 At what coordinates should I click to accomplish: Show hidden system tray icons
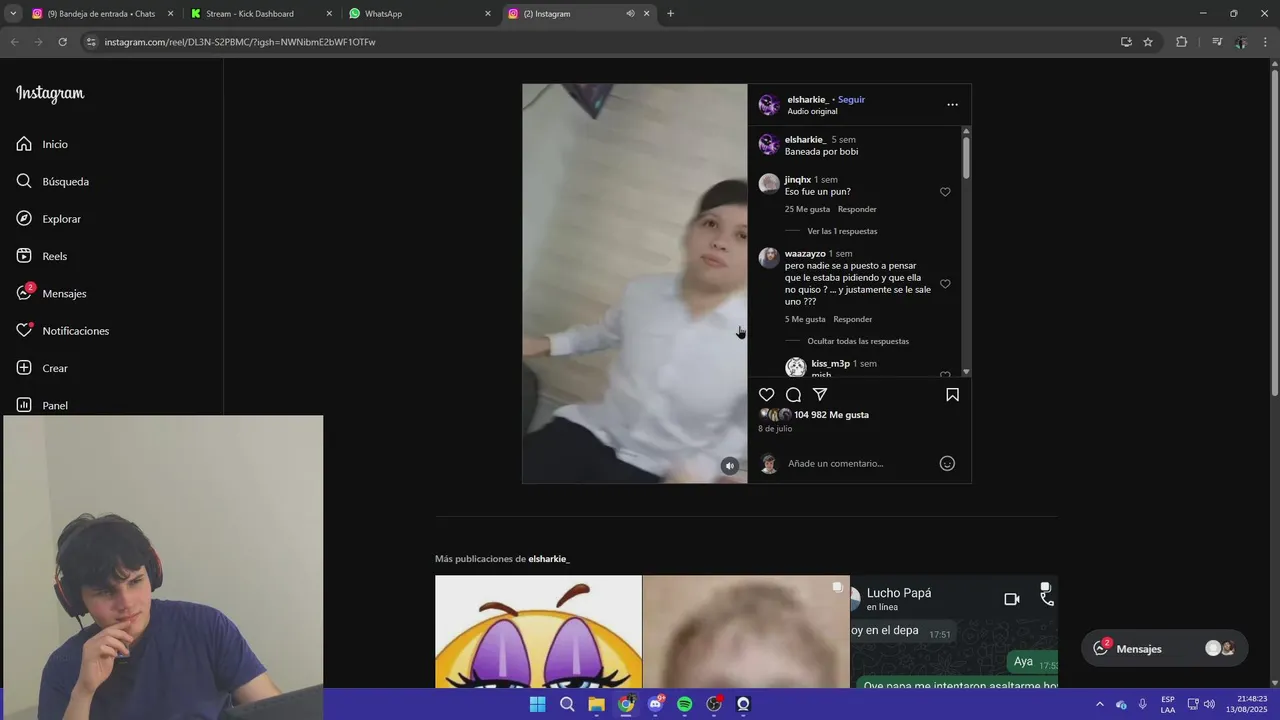click(x=1100, y=704)
